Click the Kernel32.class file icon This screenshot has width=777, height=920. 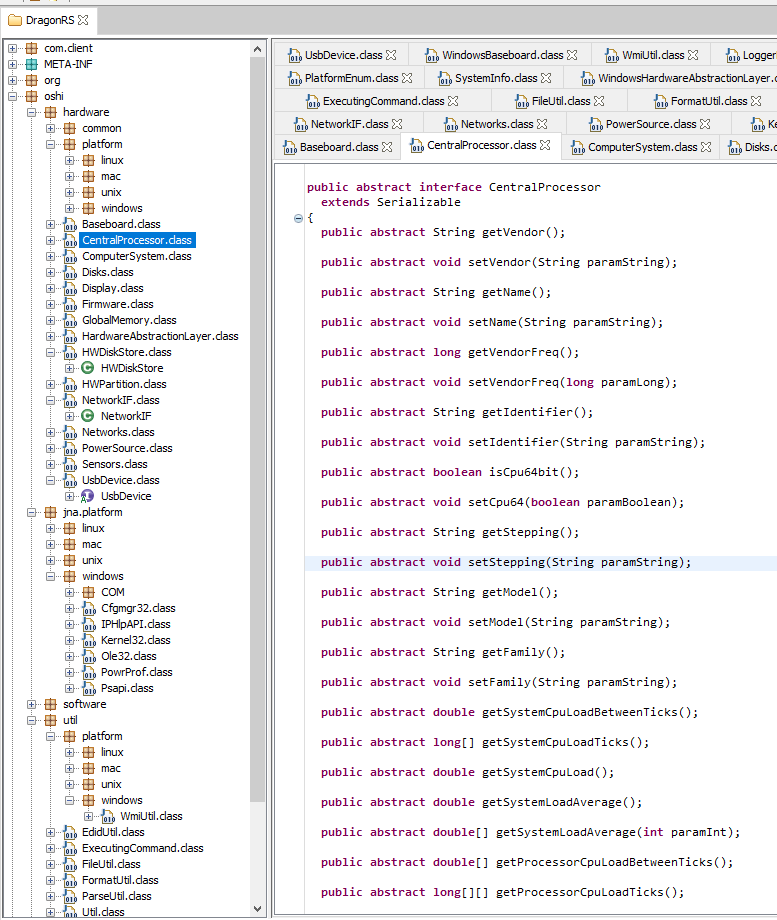tap(89, 640)
